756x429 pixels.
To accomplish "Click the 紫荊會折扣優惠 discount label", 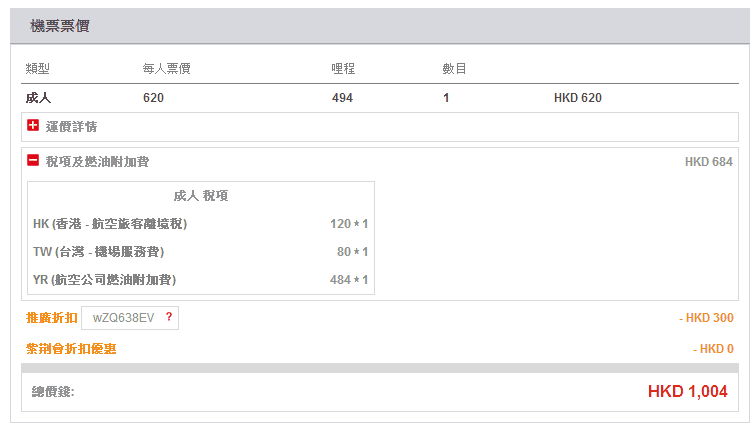I will coord(78,349).
